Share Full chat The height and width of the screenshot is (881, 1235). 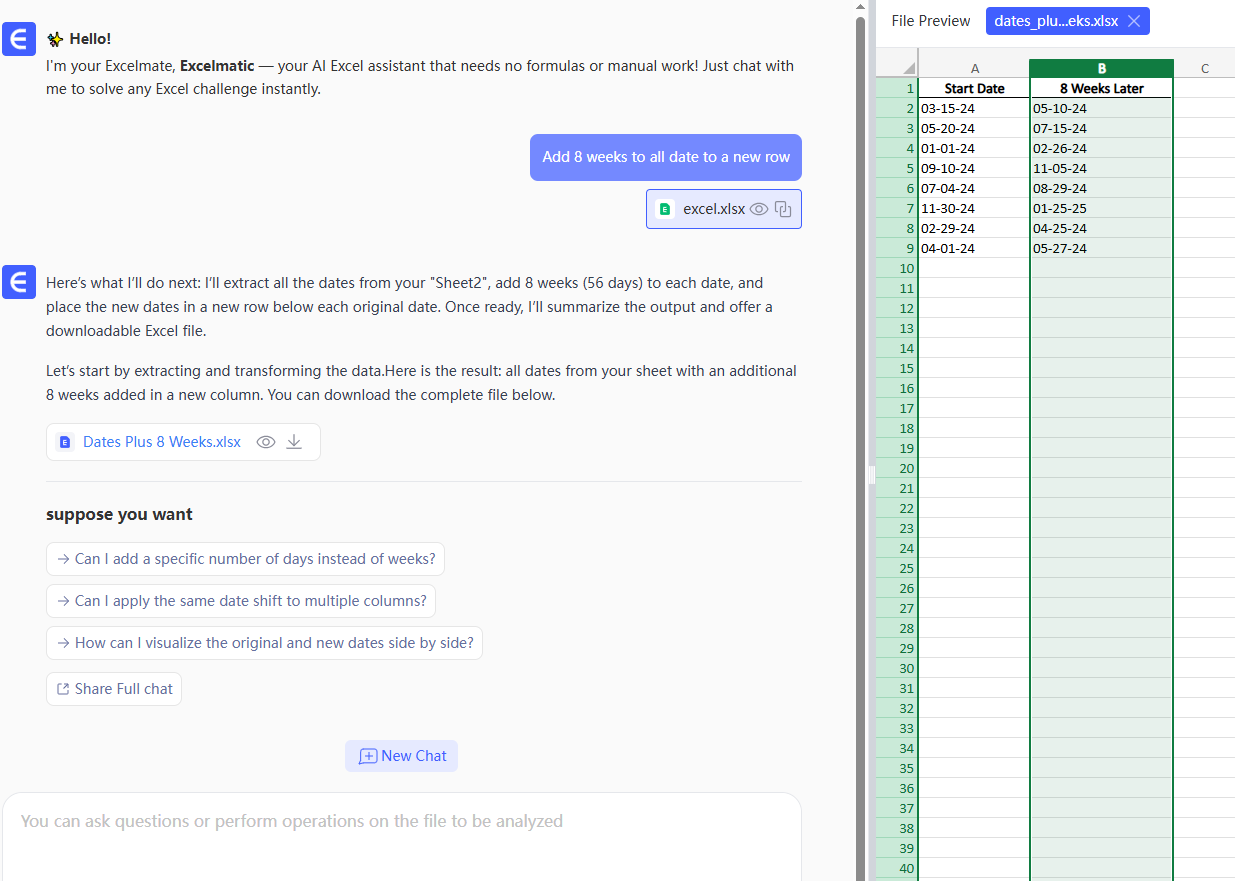pos(114,689)
